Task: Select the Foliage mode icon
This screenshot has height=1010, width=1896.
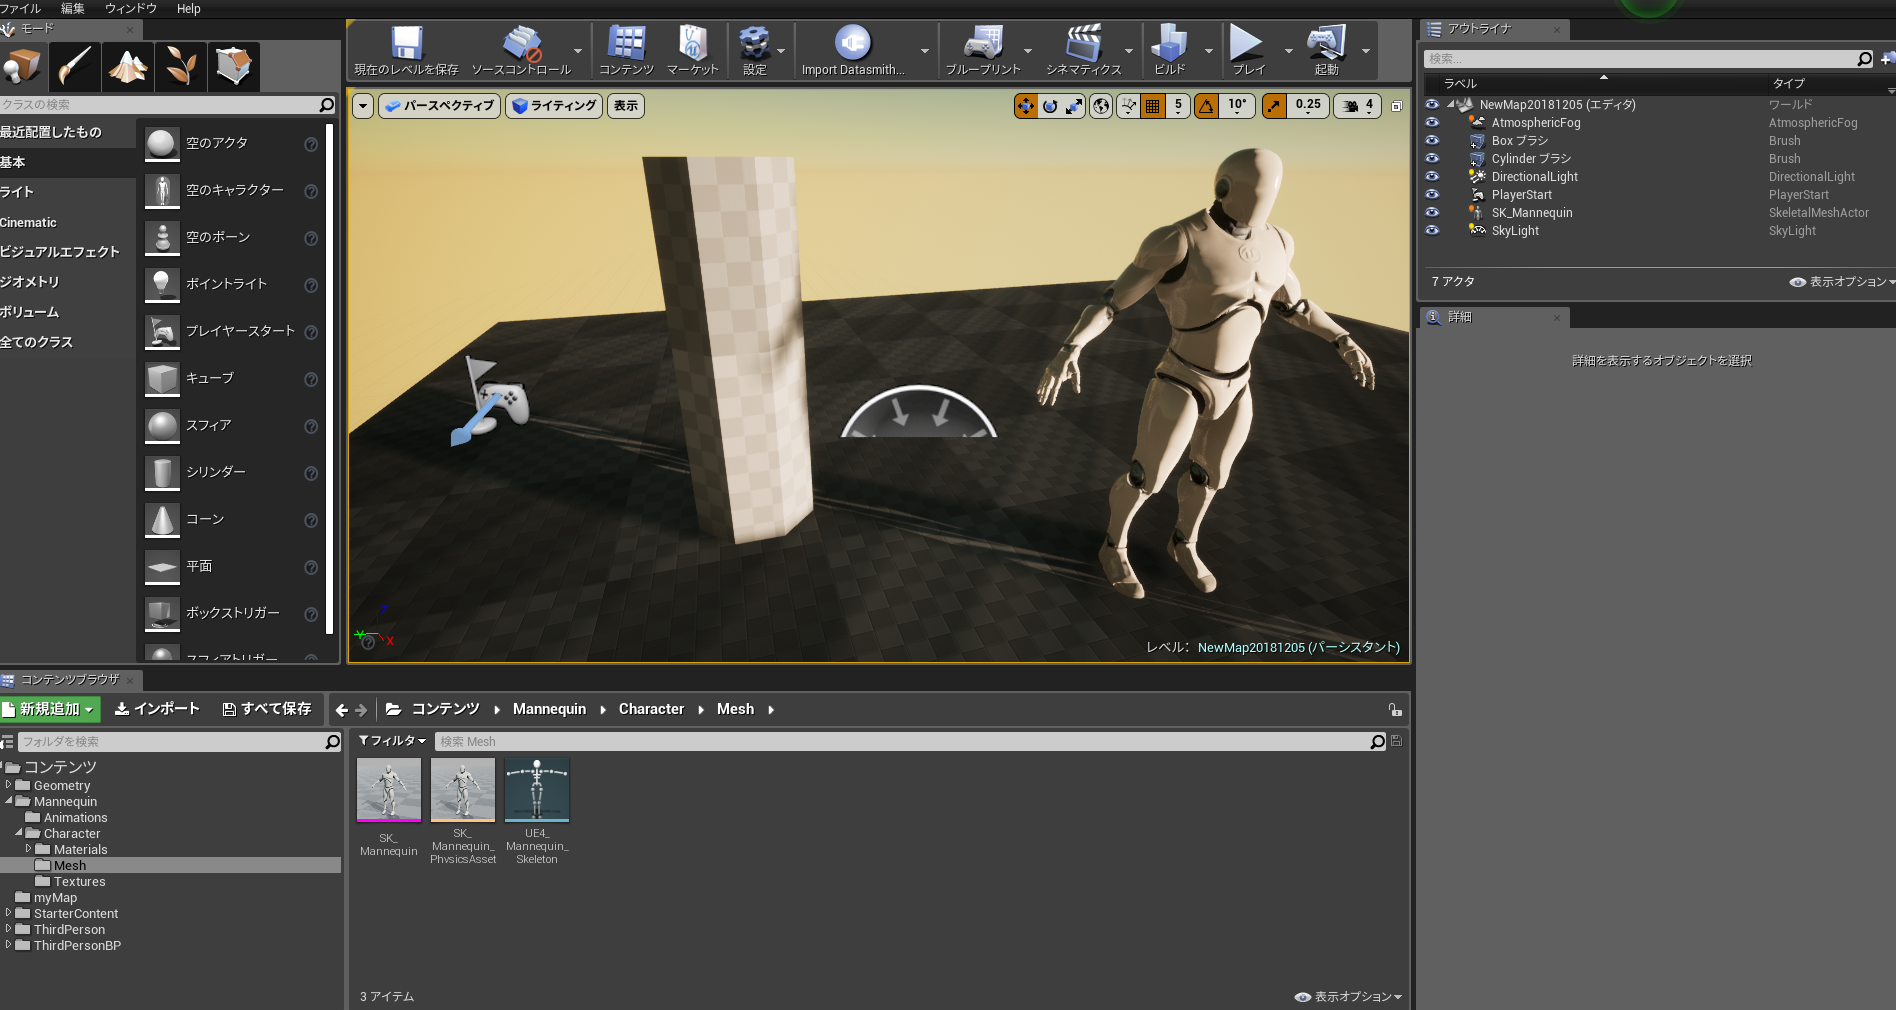Action: [x=181, y=67]
